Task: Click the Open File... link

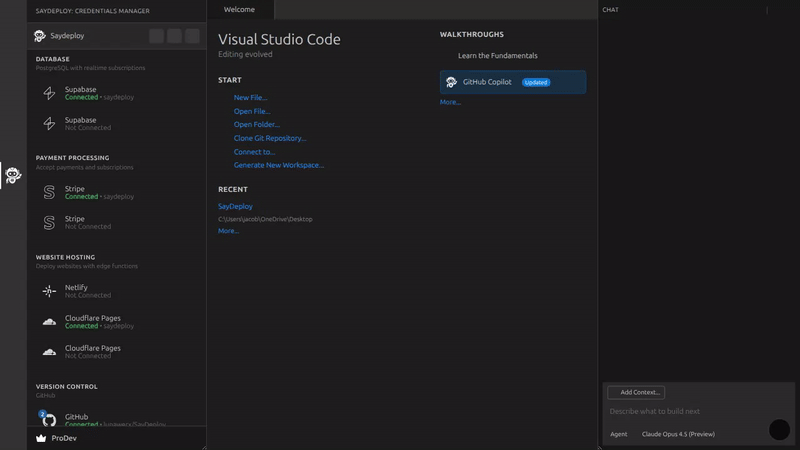Action: 252,111
